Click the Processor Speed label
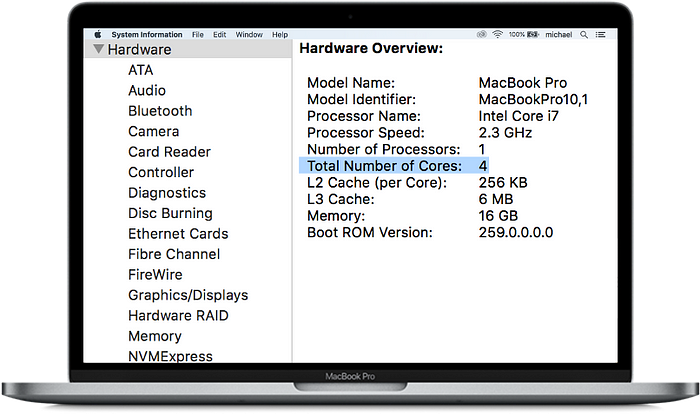700x416 pixels. click(366, 133)
